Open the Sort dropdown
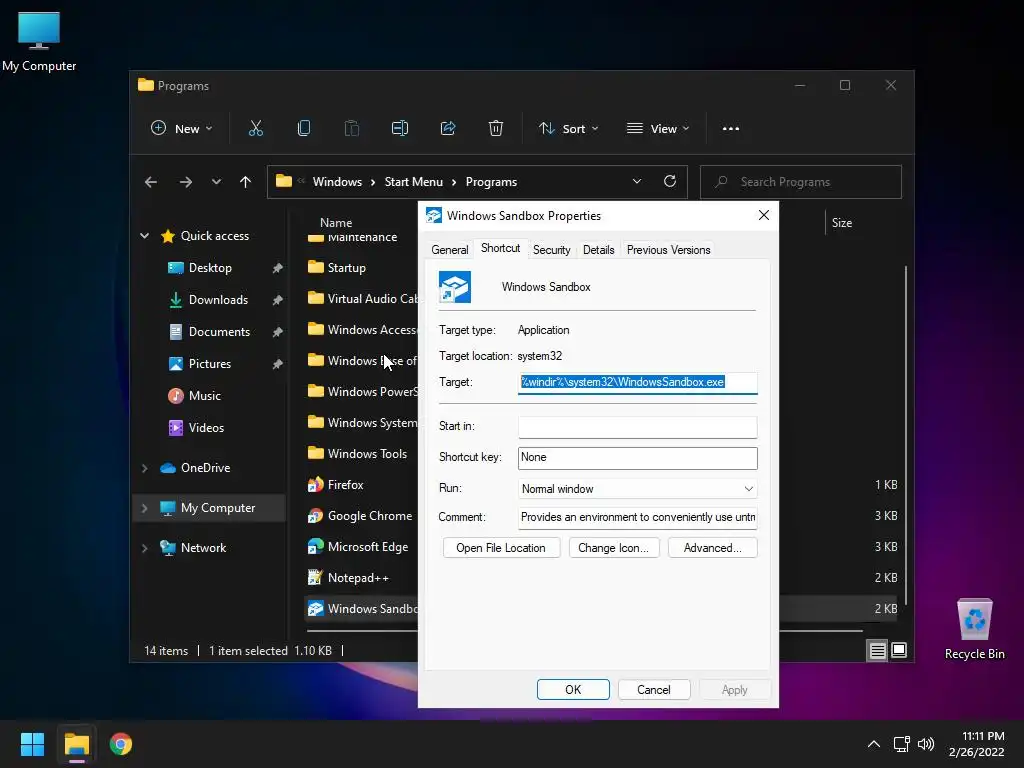Viewport: 1024px width, 768px height. tap(569, 129)
